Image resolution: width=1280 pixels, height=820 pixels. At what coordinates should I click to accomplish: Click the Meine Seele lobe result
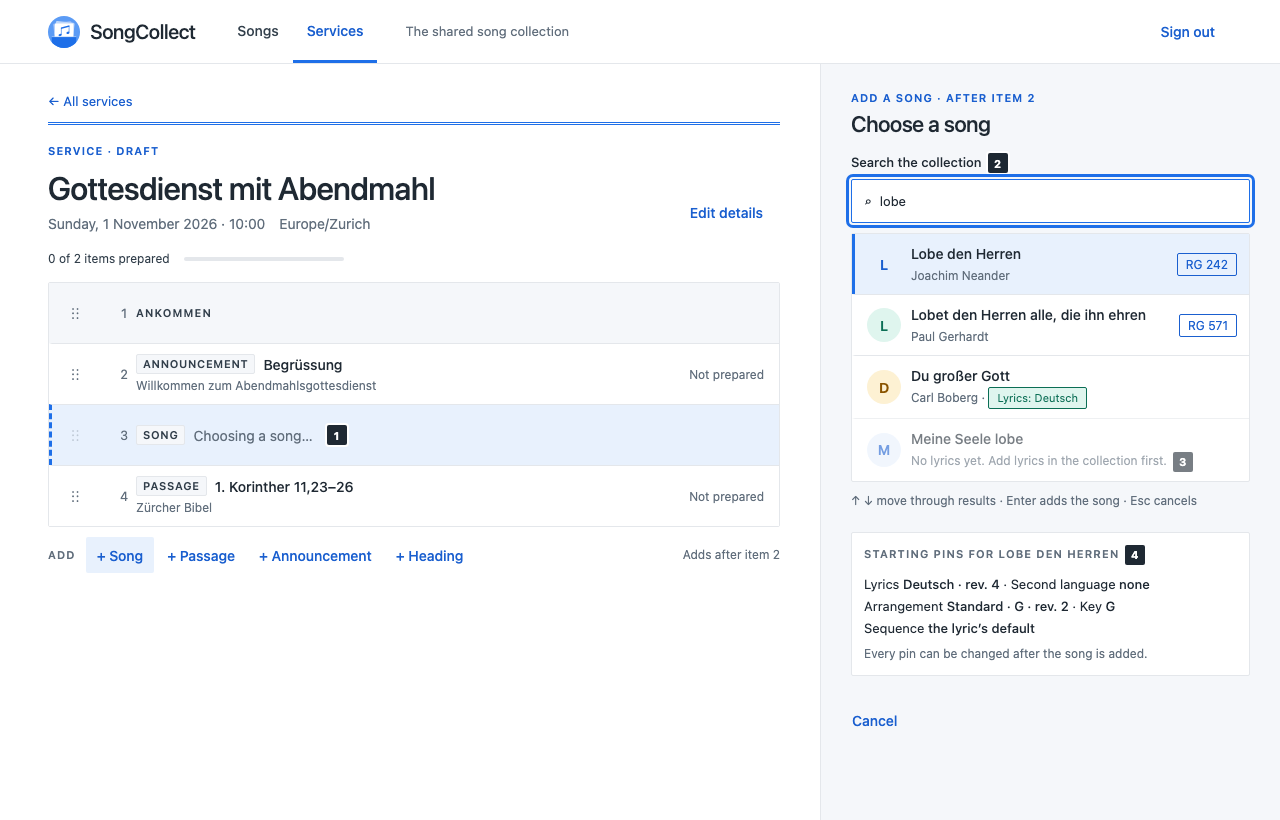click(x=1050, y=449)
